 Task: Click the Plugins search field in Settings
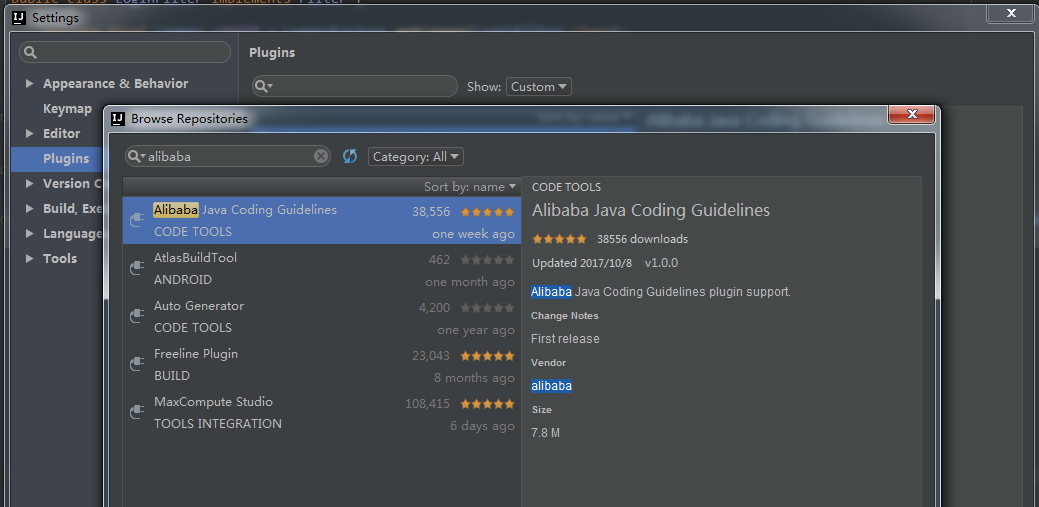(355, 86)
